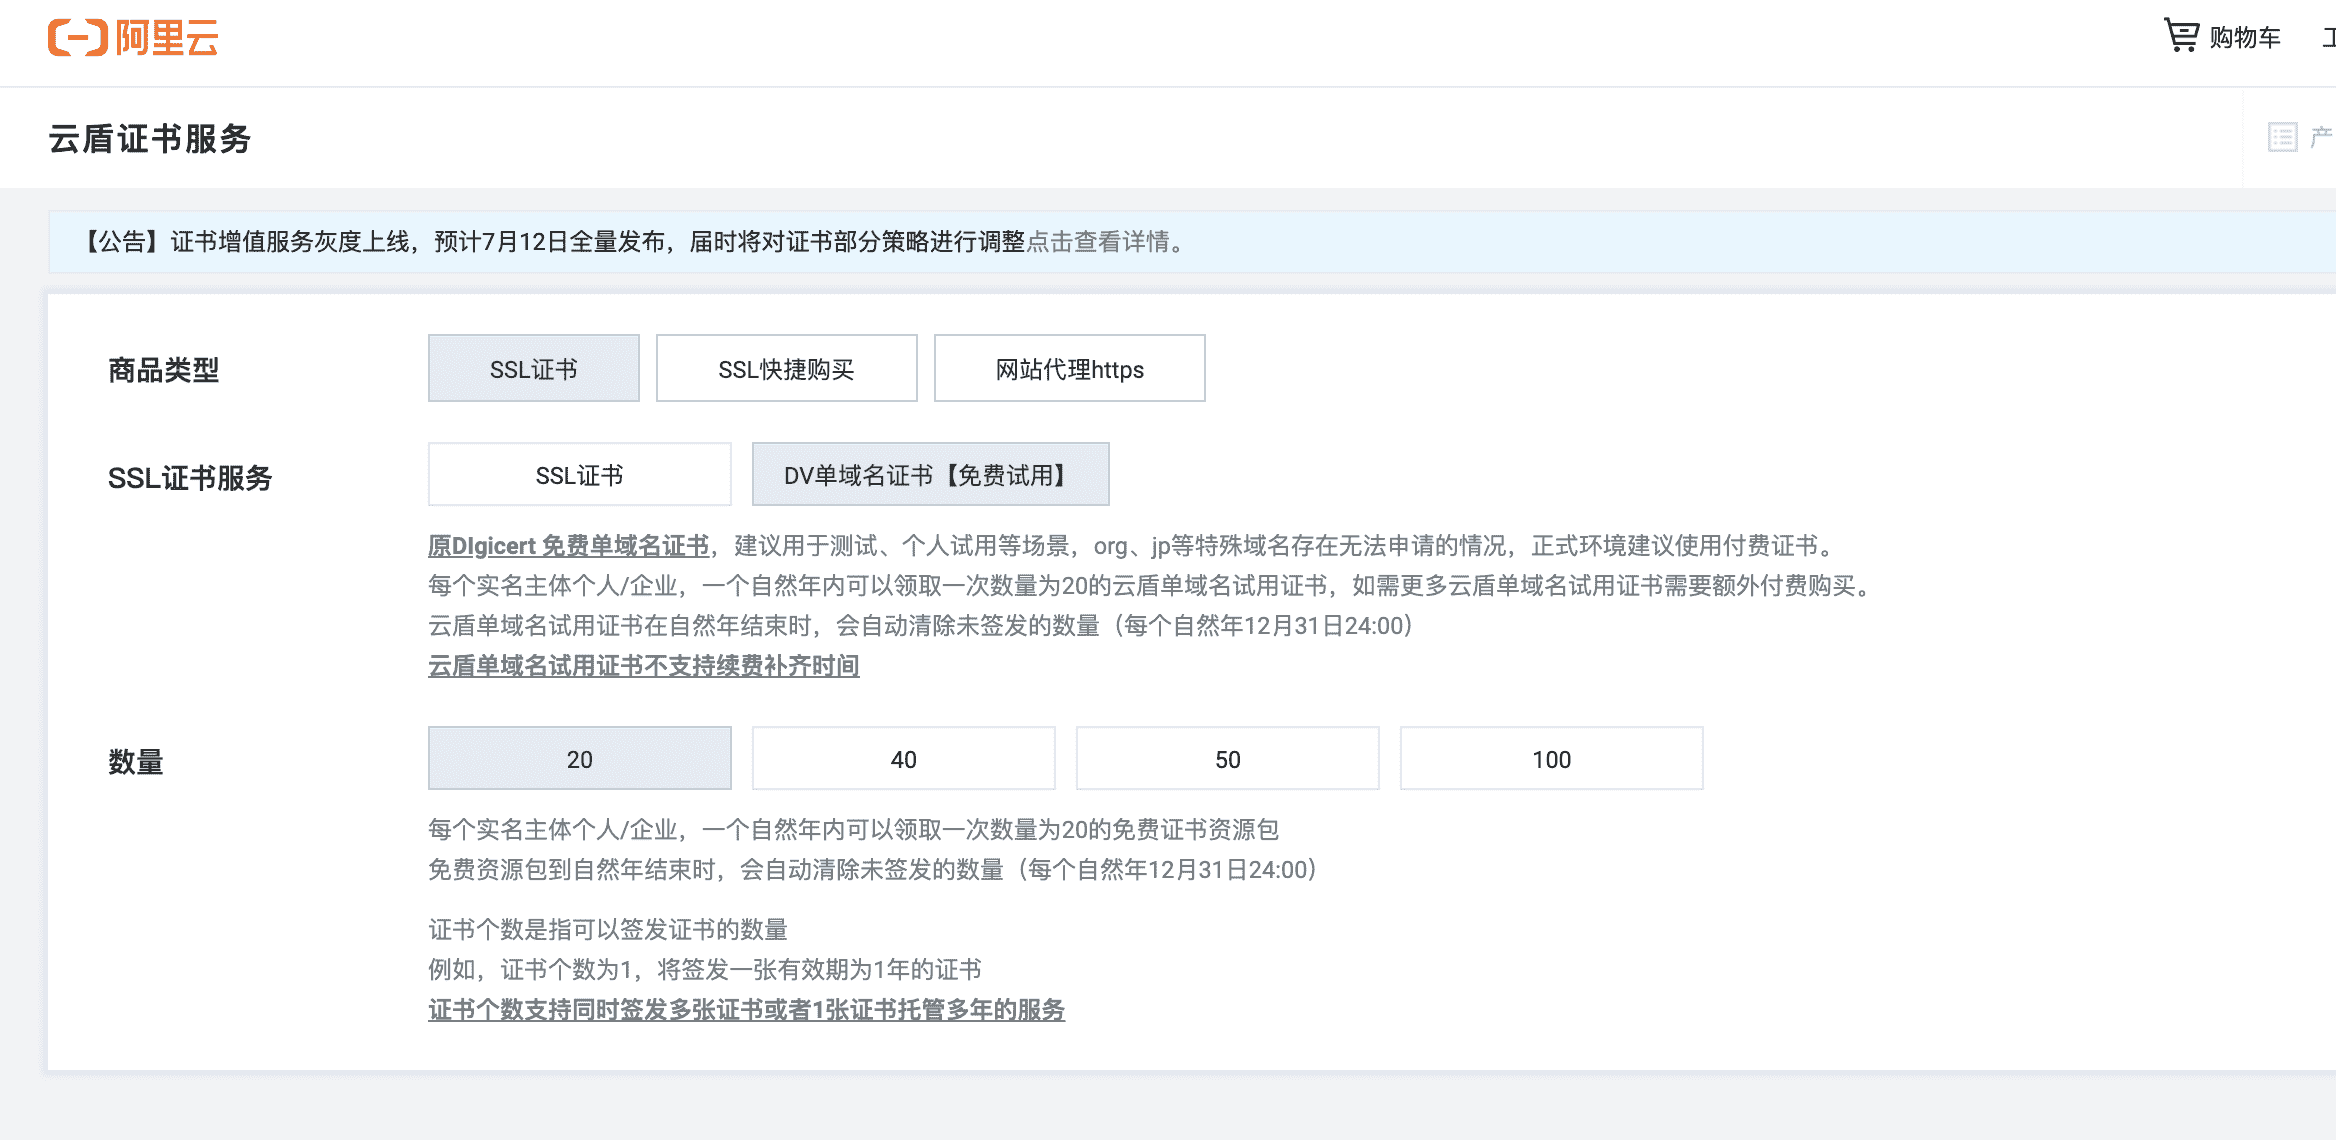
Task: Select the SSL证书 product type
Action: [534, 369]
